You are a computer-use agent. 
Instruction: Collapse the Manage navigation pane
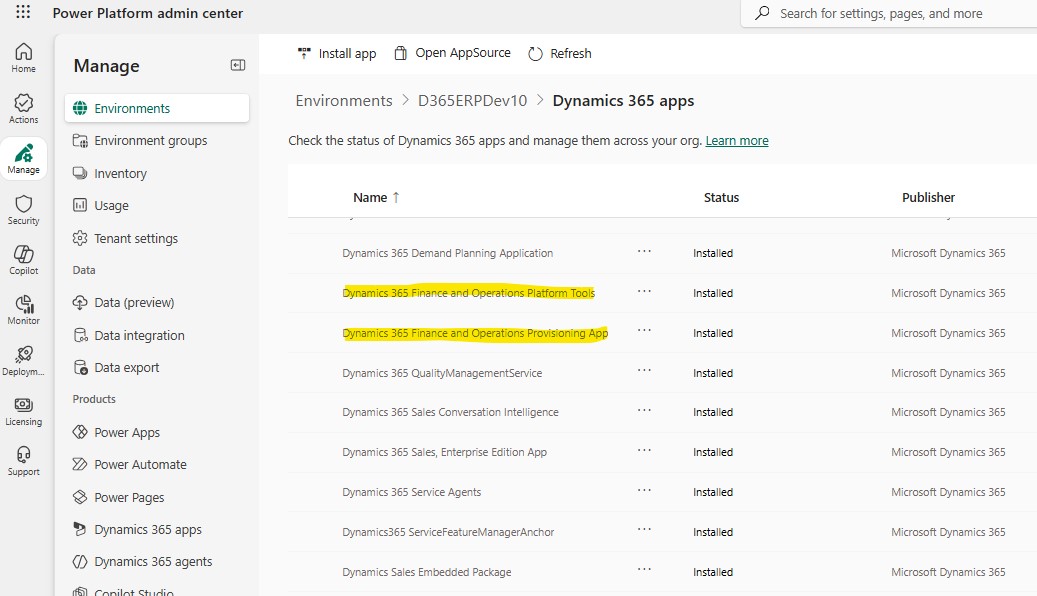(237, 65)
